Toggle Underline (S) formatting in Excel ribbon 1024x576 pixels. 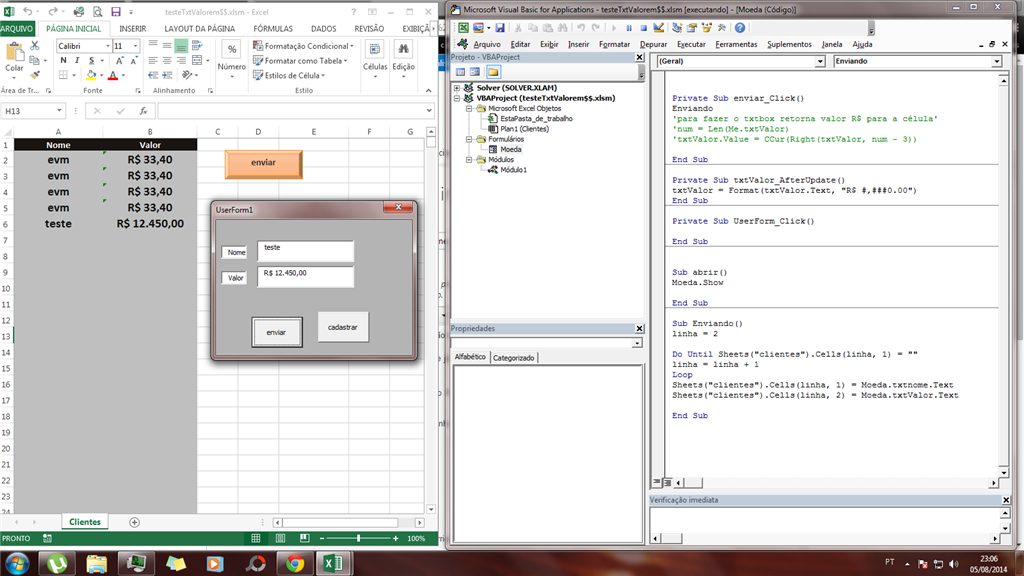tap(91, 61)
